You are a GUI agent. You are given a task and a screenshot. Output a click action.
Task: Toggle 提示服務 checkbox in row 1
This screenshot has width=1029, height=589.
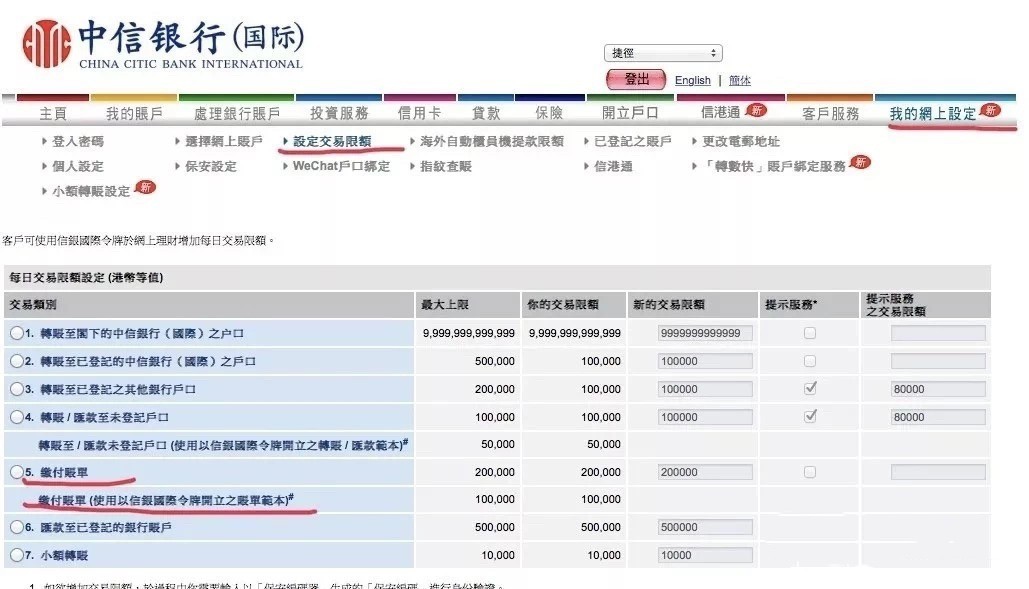(x=810, y=333)
